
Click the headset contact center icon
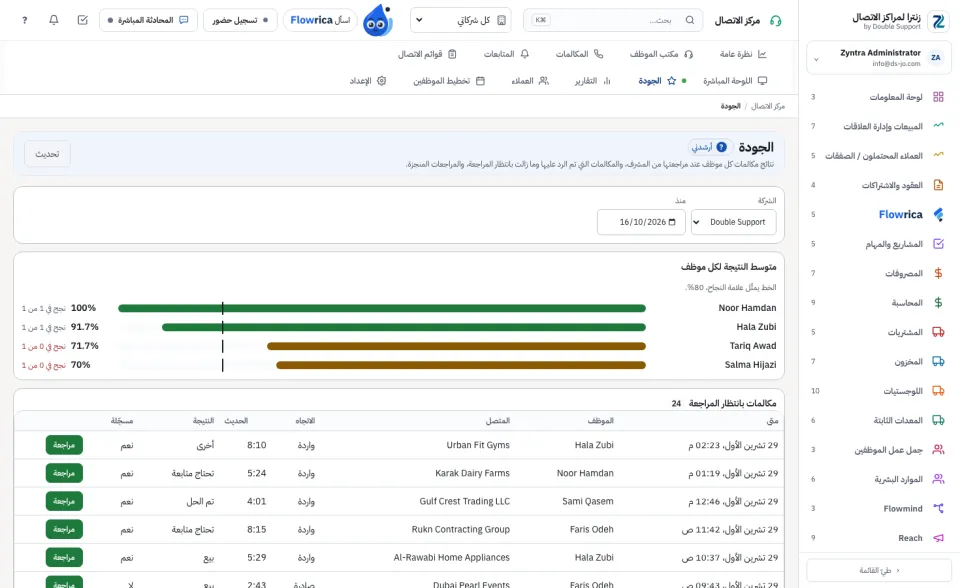pyautogui.click(x=776, y=21)
